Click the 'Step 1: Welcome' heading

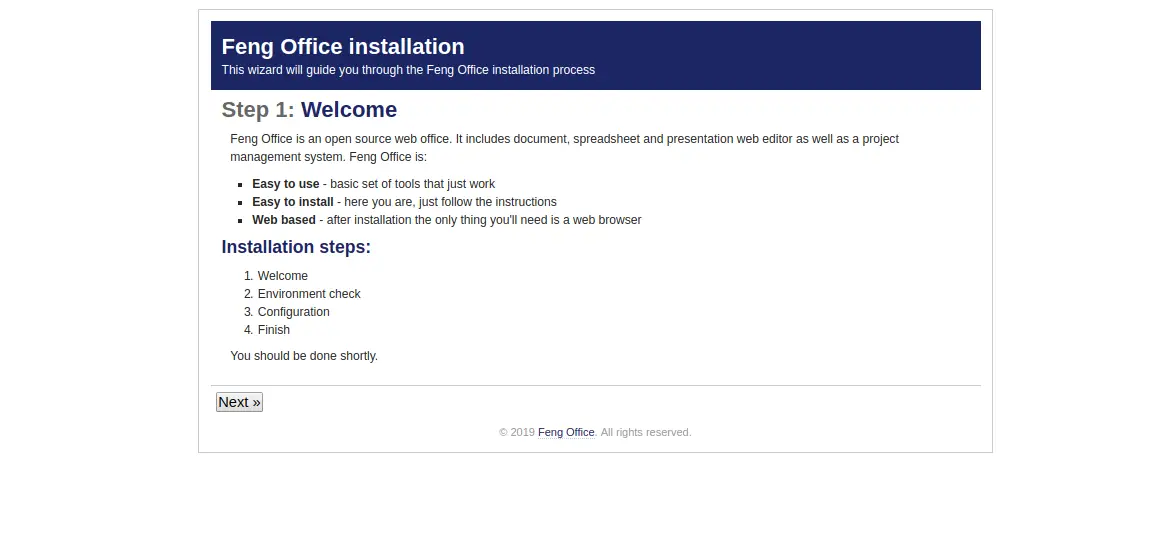[x=309, y=109]
